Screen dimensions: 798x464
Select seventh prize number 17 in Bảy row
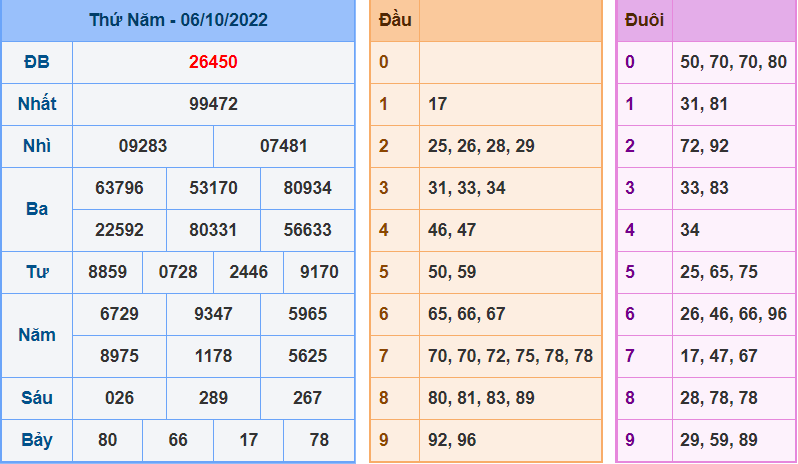pos(248,440)
